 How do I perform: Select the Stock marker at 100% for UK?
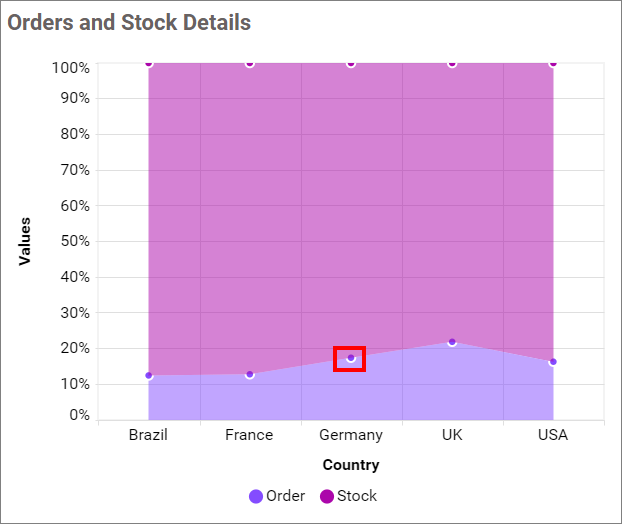point(452,63)
